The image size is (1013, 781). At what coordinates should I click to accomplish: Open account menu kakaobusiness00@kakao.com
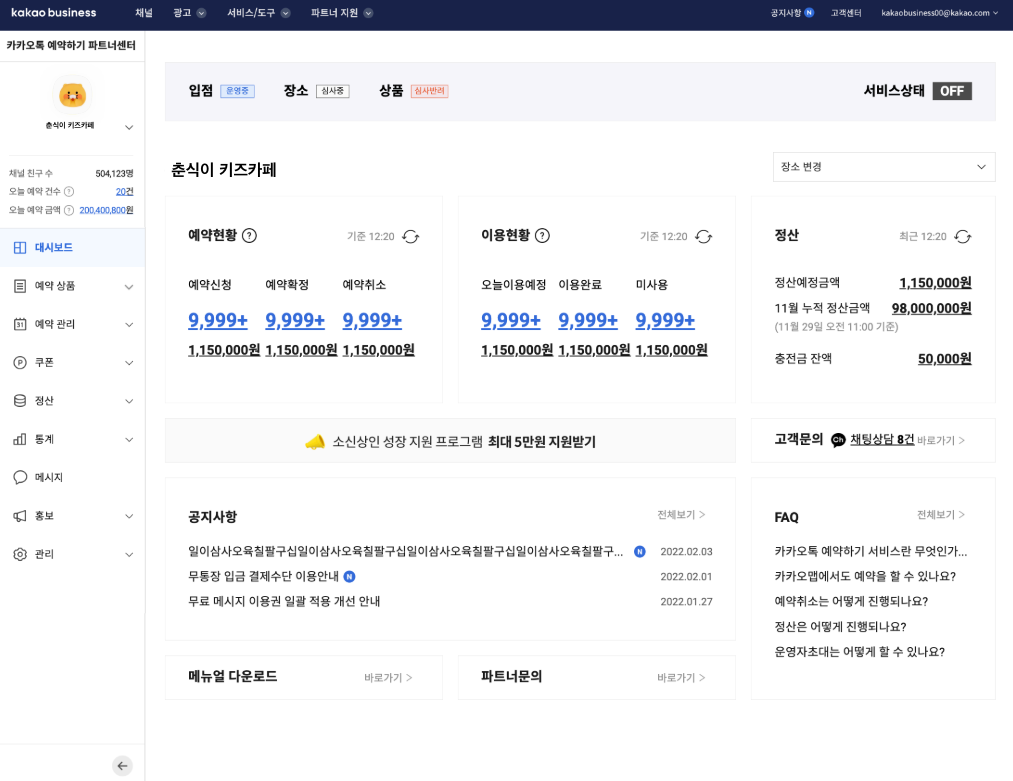pos(939,13)
